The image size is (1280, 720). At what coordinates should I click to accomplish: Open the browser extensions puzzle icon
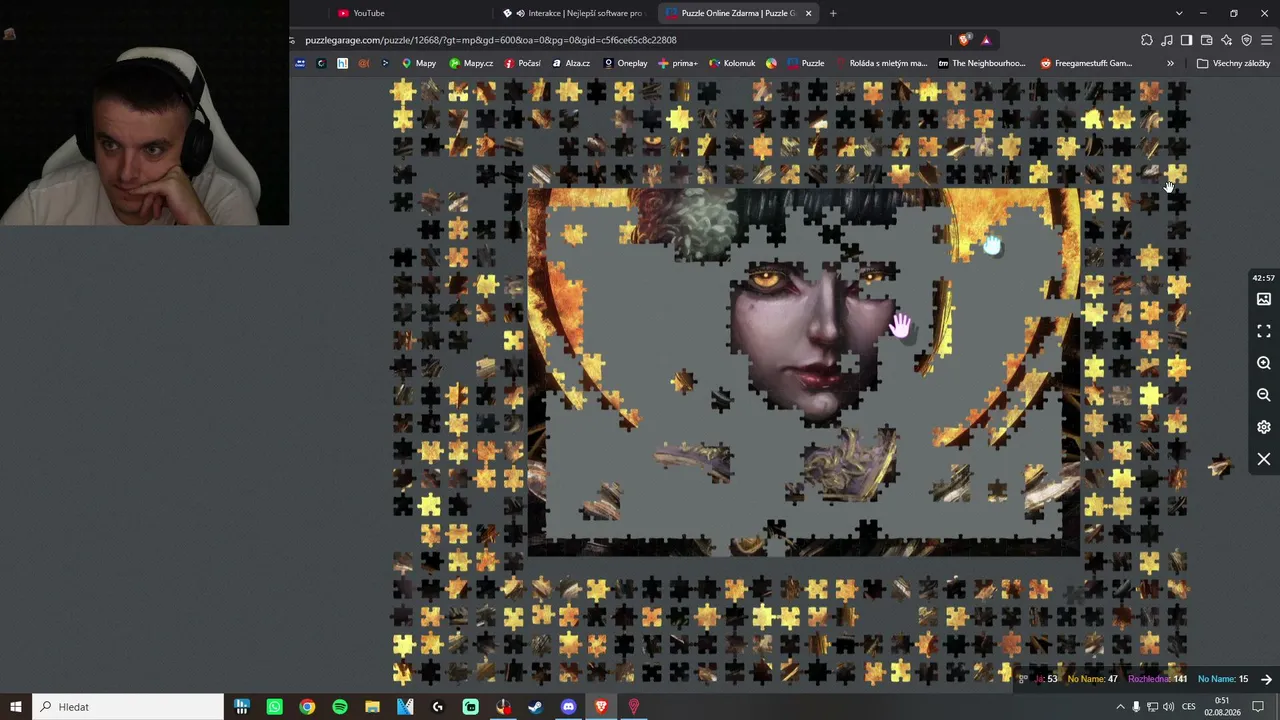click(x=1147, y=40)
